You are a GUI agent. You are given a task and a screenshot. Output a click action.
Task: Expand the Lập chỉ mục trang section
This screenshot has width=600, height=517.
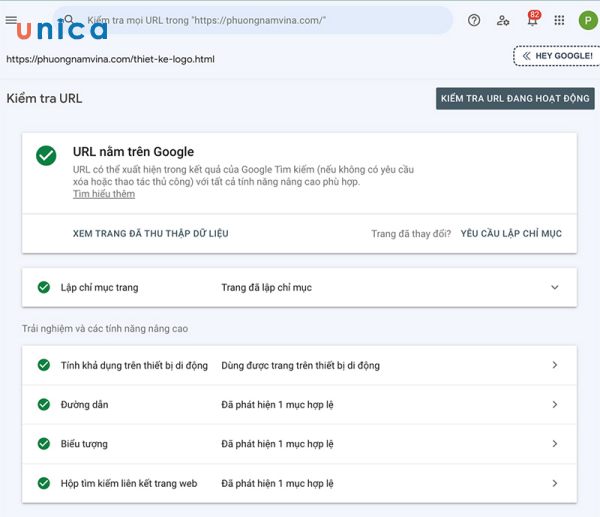555,288
